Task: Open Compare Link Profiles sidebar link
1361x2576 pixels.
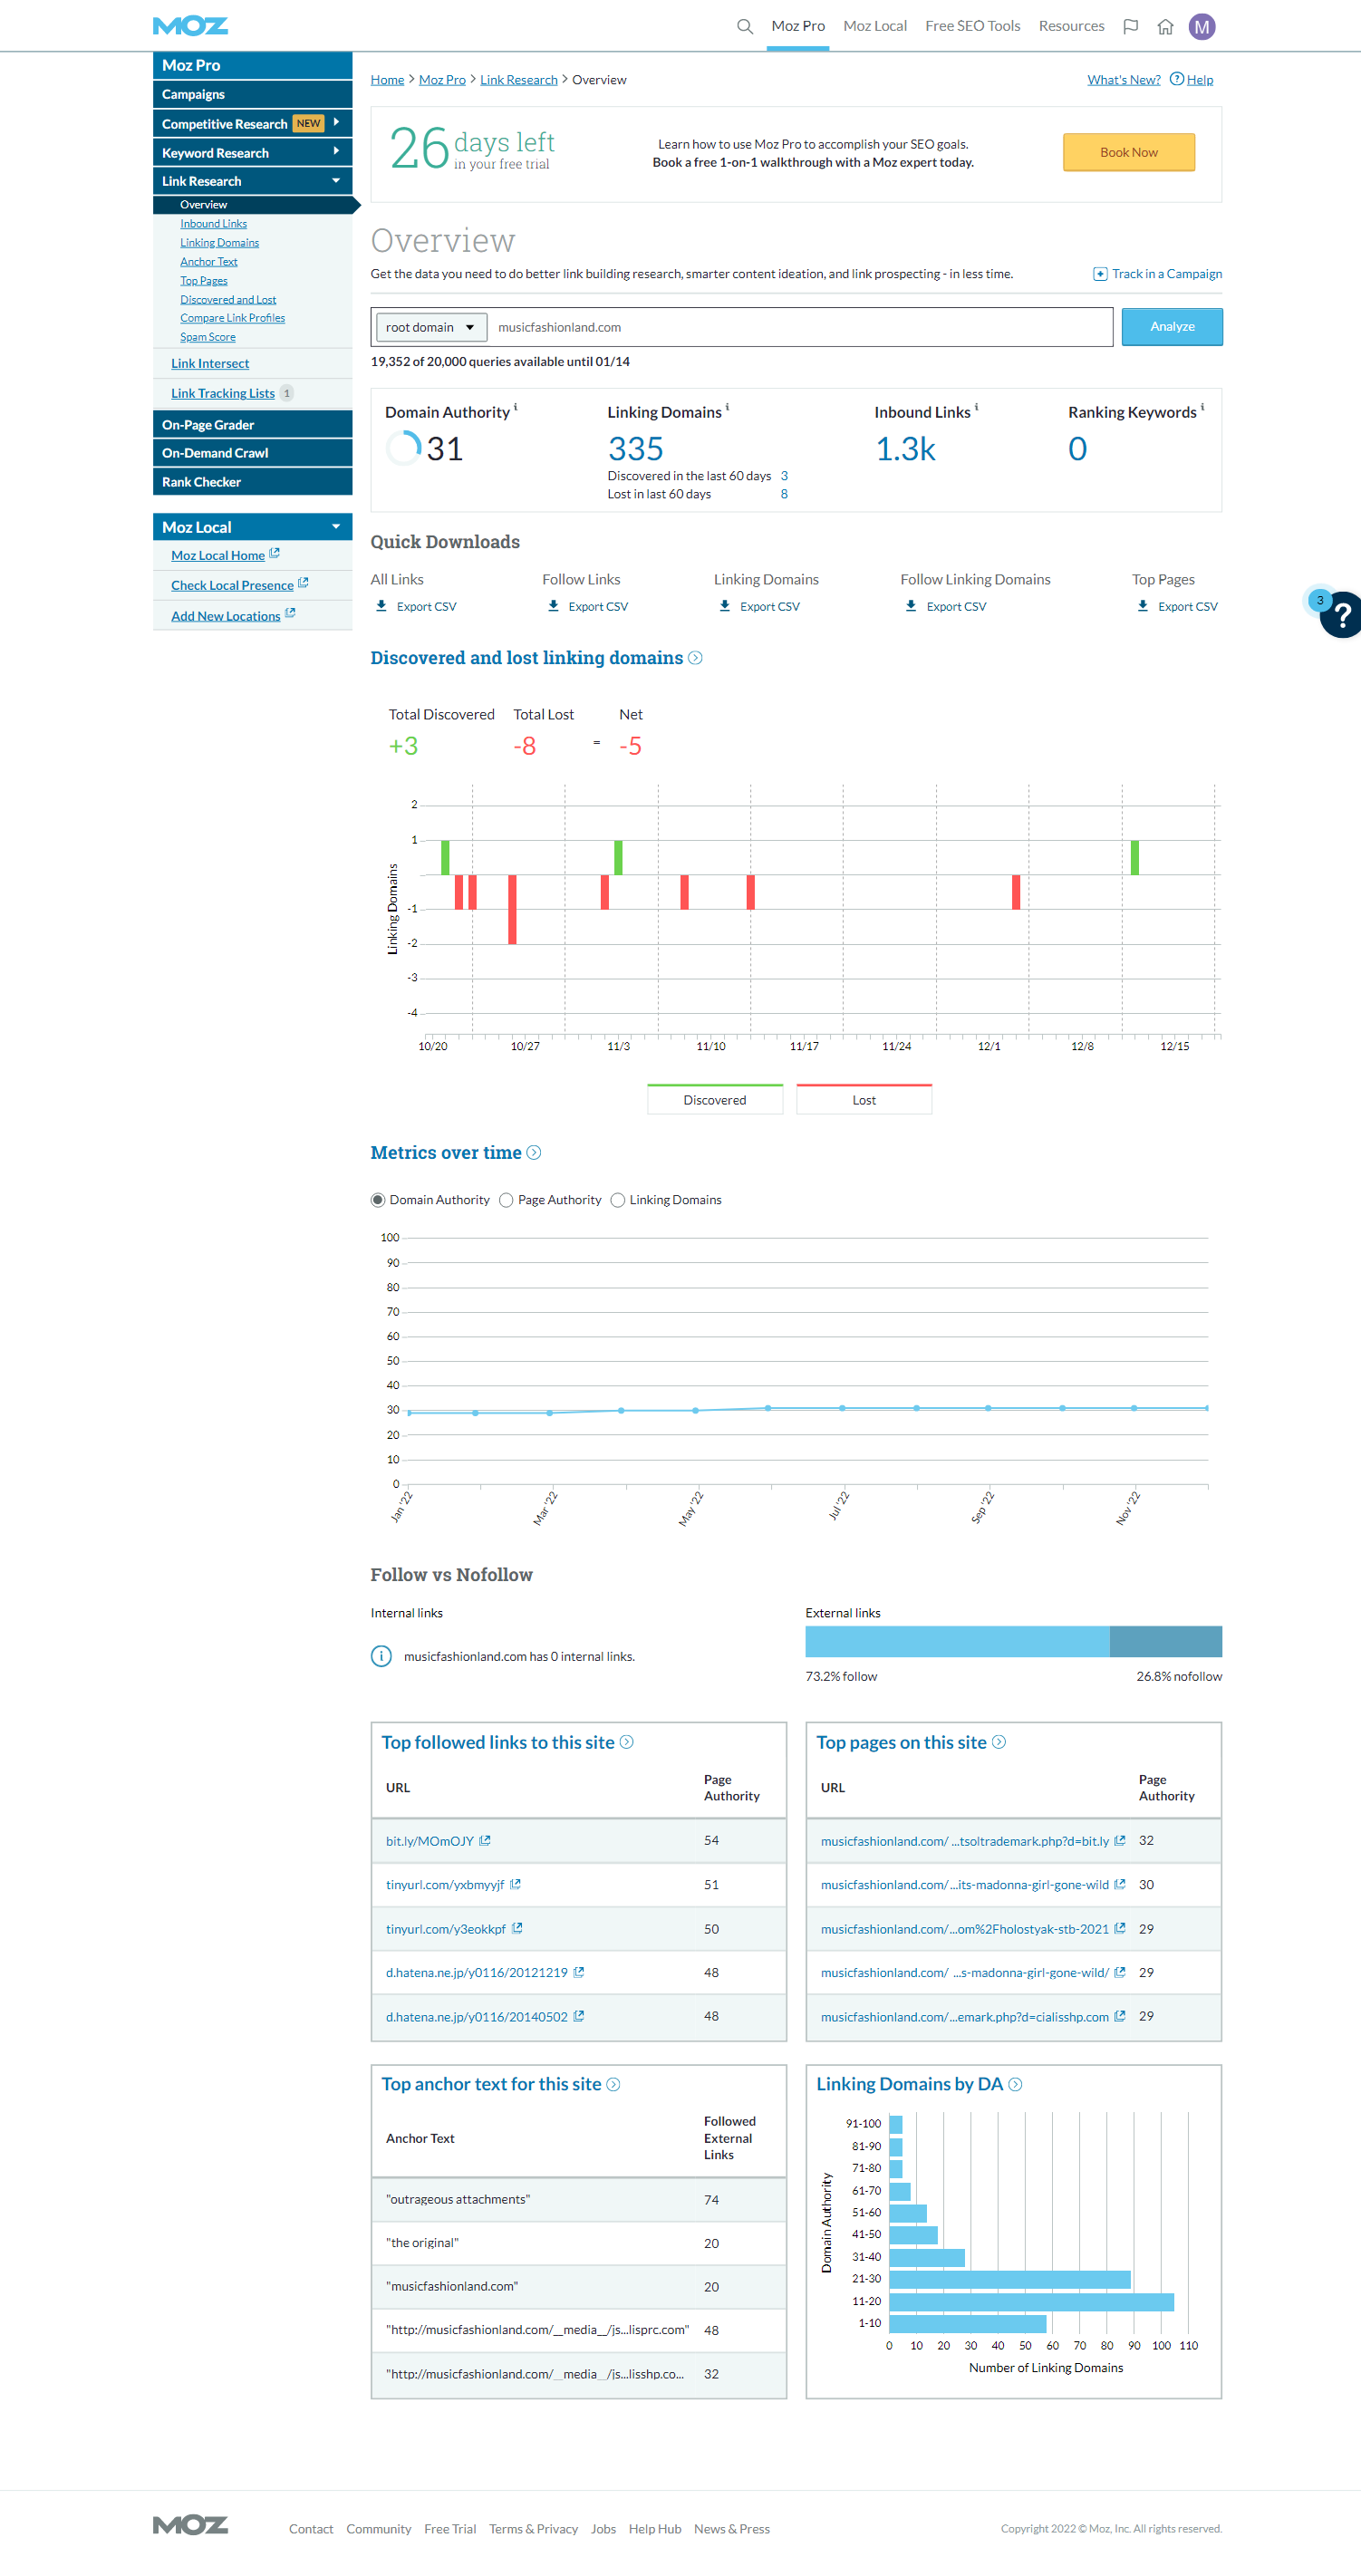Action: tap(233, 318)
